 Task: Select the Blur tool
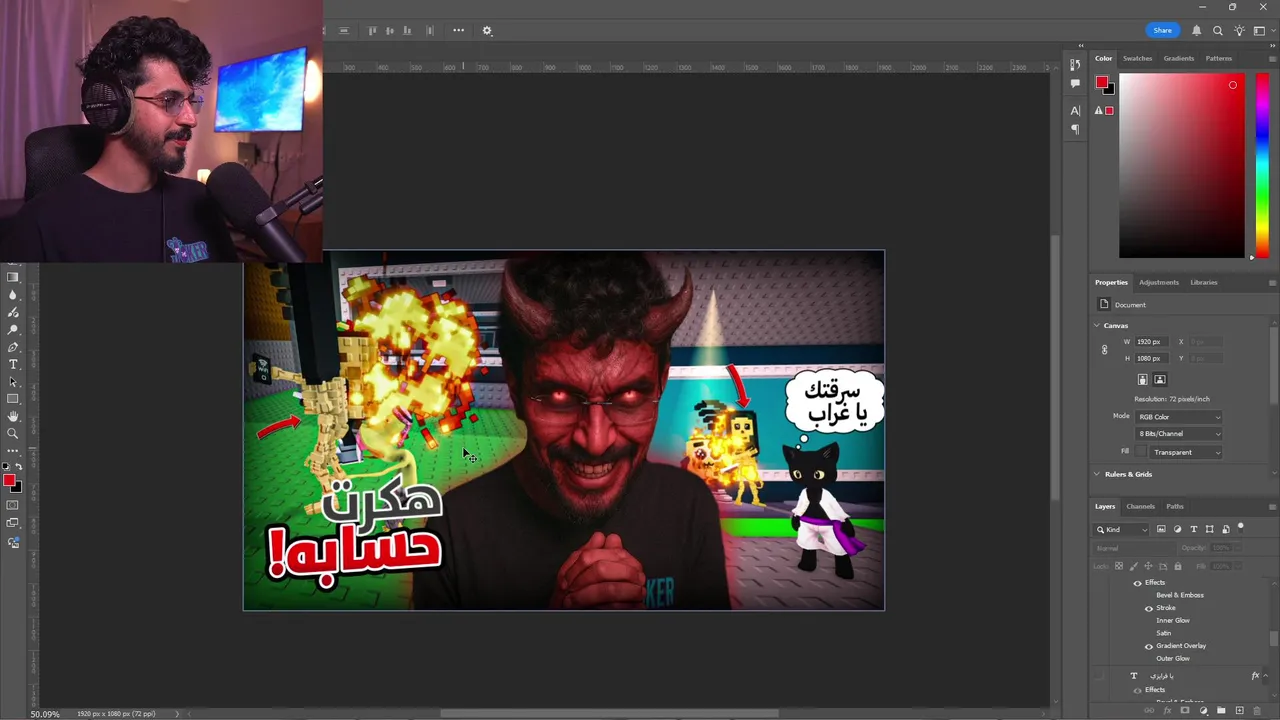click(13, 295)
